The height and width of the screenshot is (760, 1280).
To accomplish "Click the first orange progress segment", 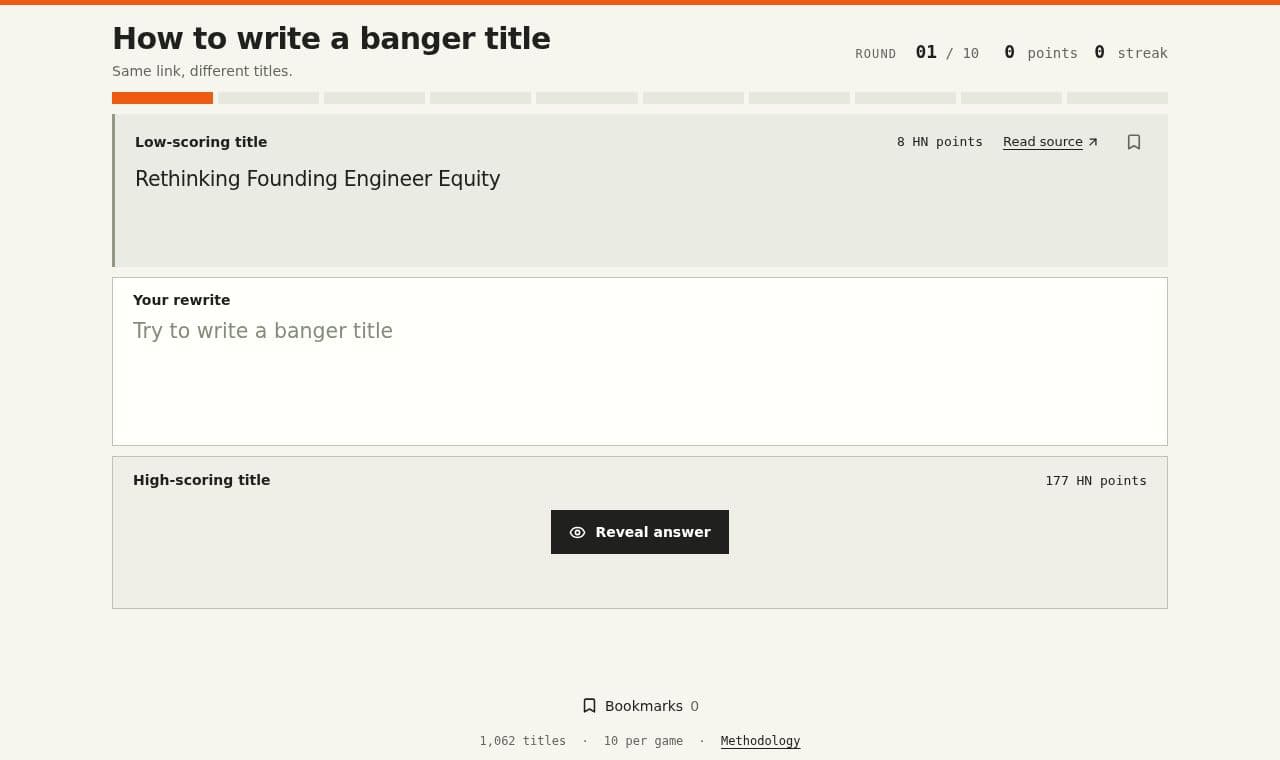I will pos(162,98).
